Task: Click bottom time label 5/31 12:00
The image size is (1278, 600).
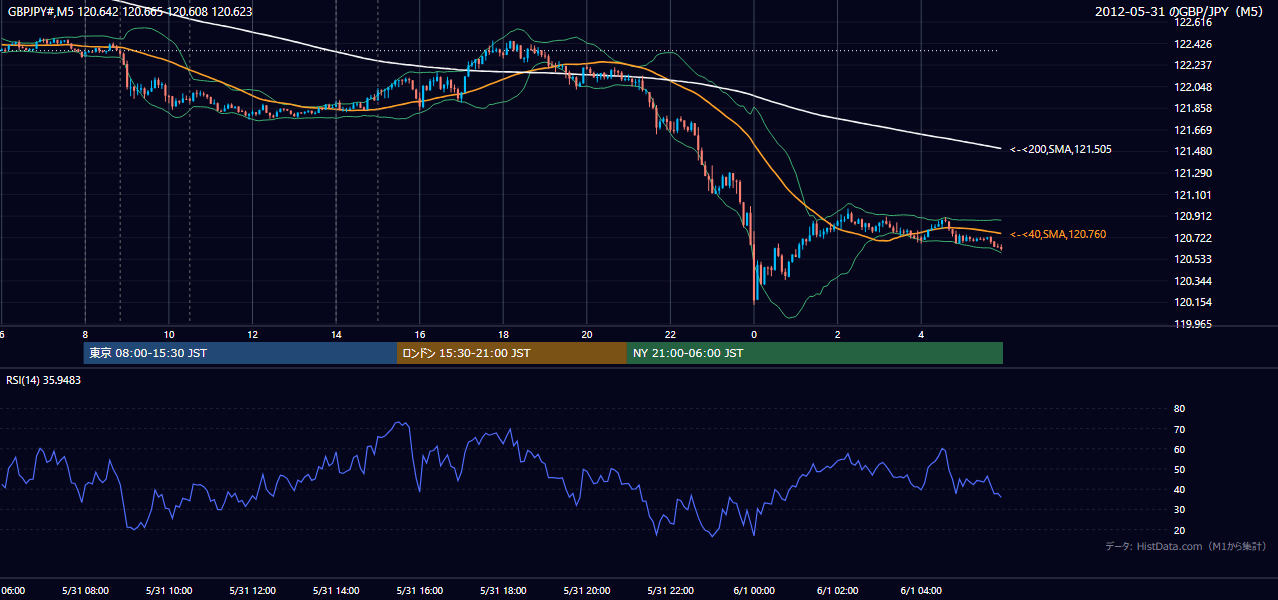Action: point(253,591)
